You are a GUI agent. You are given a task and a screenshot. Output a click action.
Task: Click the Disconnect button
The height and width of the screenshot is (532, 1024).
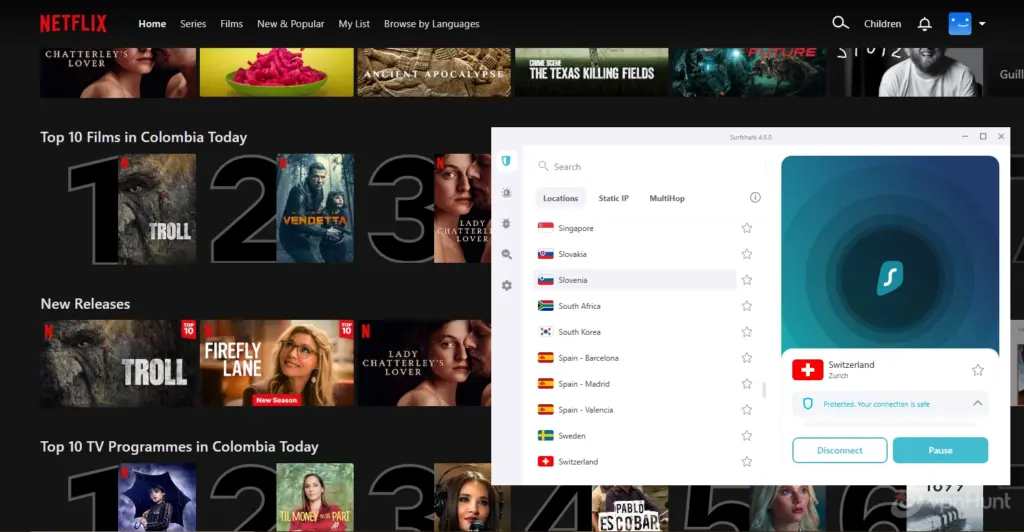click(839, 450)
